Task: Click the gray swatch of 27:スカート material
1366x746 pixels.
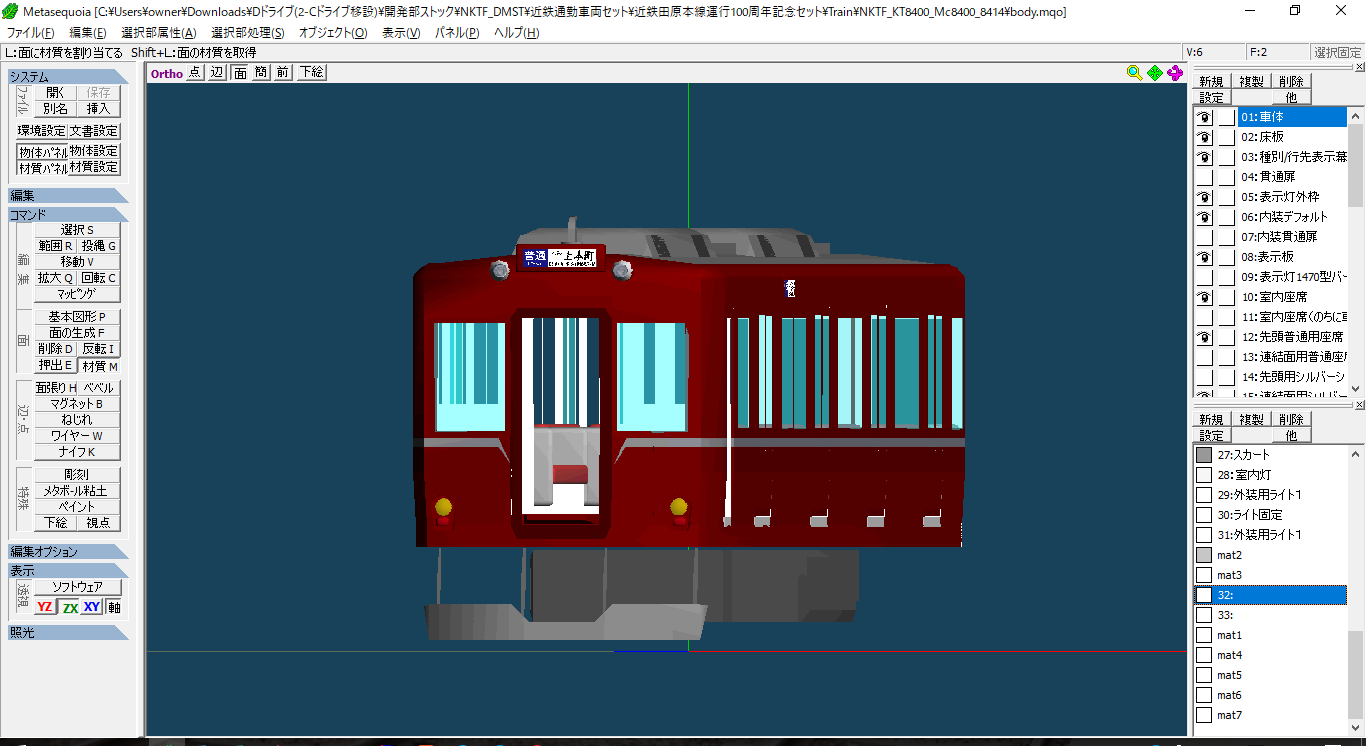Action: coord(1204,455)
